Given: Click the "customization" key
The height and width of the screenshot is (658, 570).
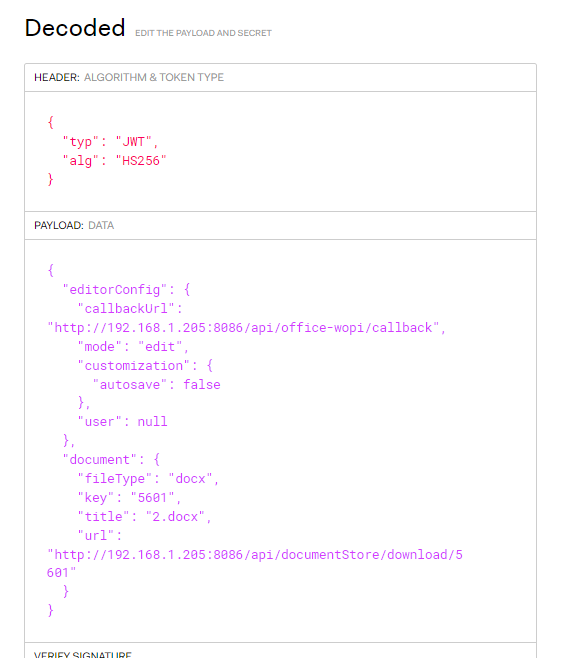Looking at the screenshot, I should tap(134, 366).
